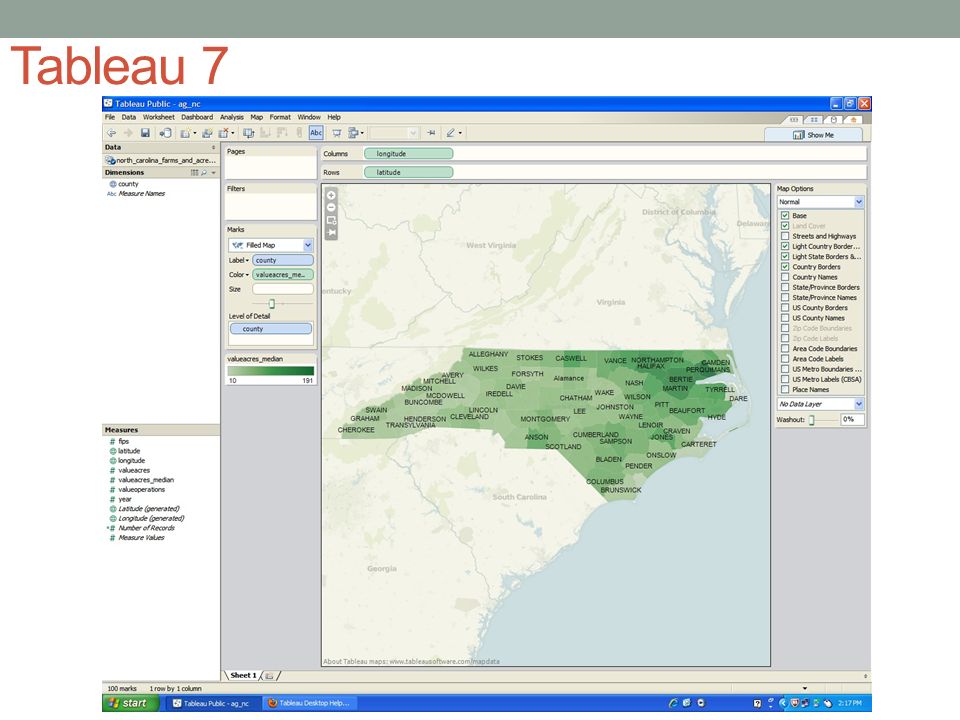The image size is (960, 720).
Task: Open the Color shelf dropdown arrow
Action: click(x=247, y=275)
